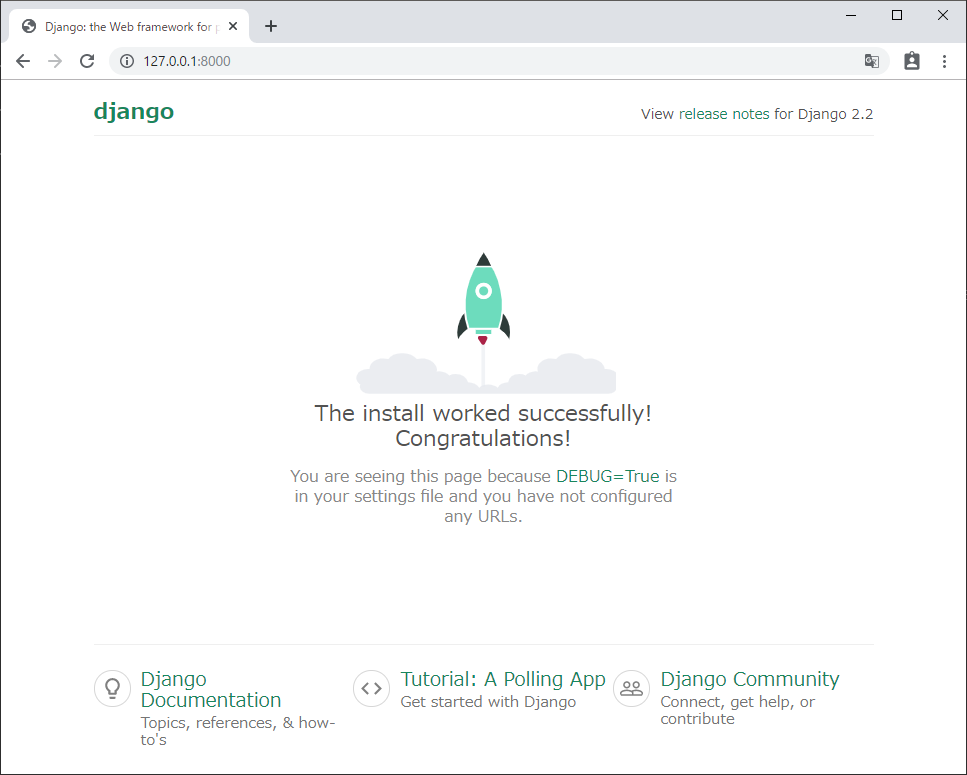967x775 pixels.
Task: Minimize the browser window
Action: 851,15
